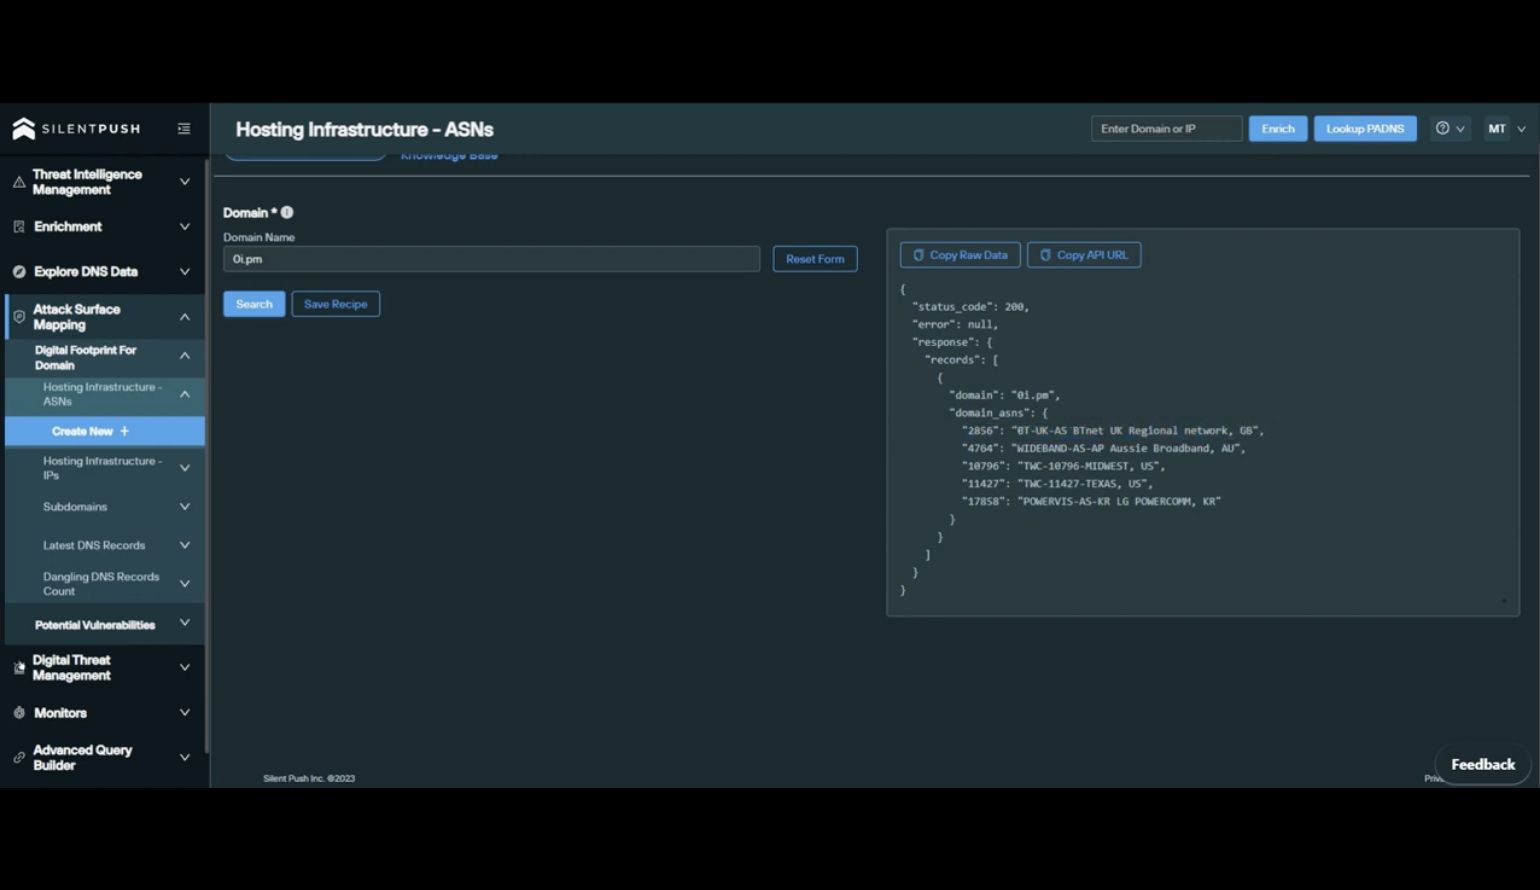This screenshot has height=890, width=1540.
Task: Expand the Explore DNS Data section
Action: coord(185,272)
